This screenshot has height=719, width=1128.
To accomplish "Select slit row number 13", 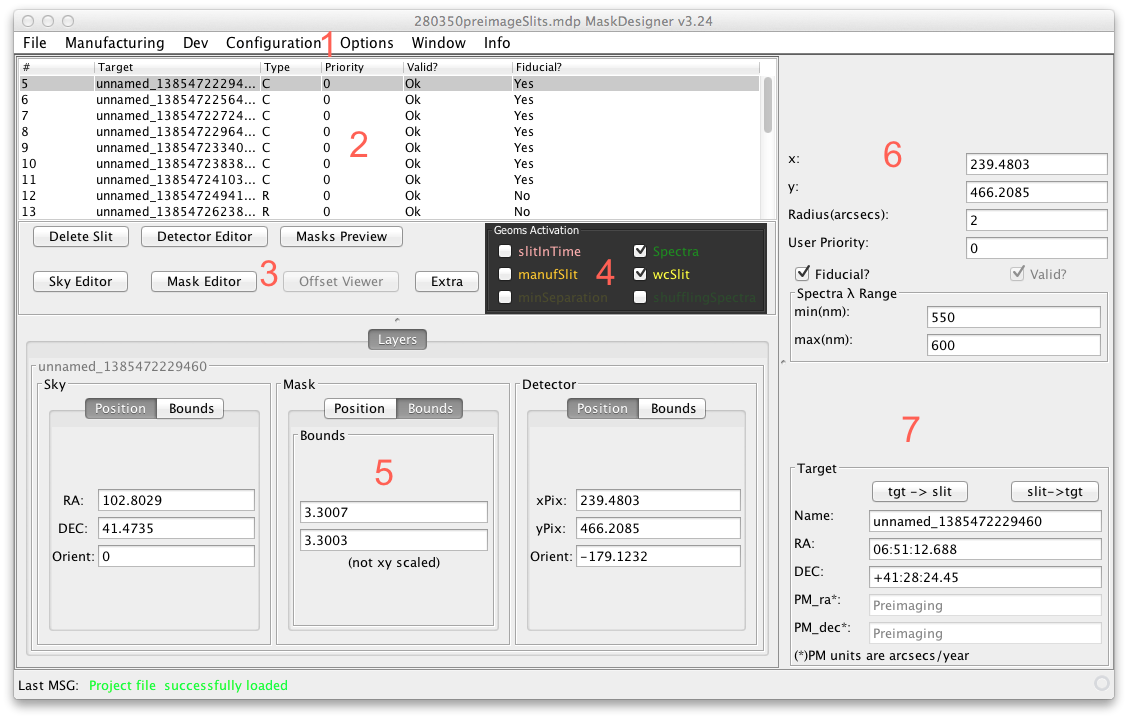I will (x=388, y=212).
